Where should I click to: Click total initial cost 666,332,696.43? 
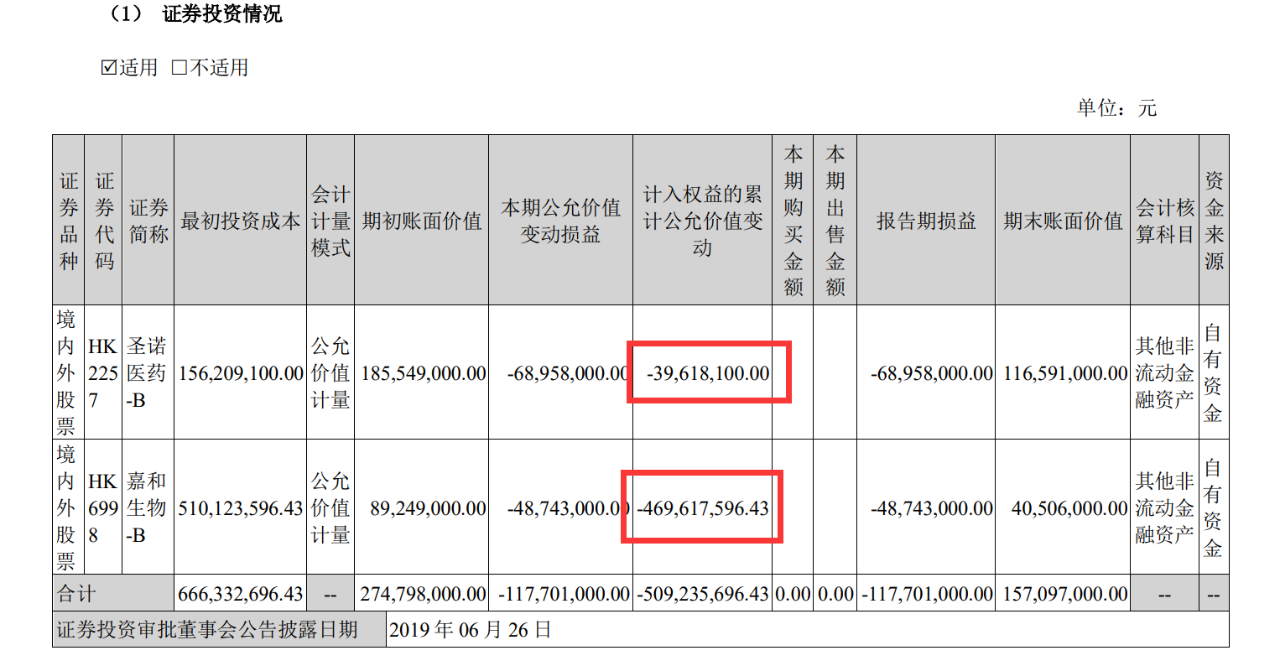pyautogui.click(x=240, y=594)
